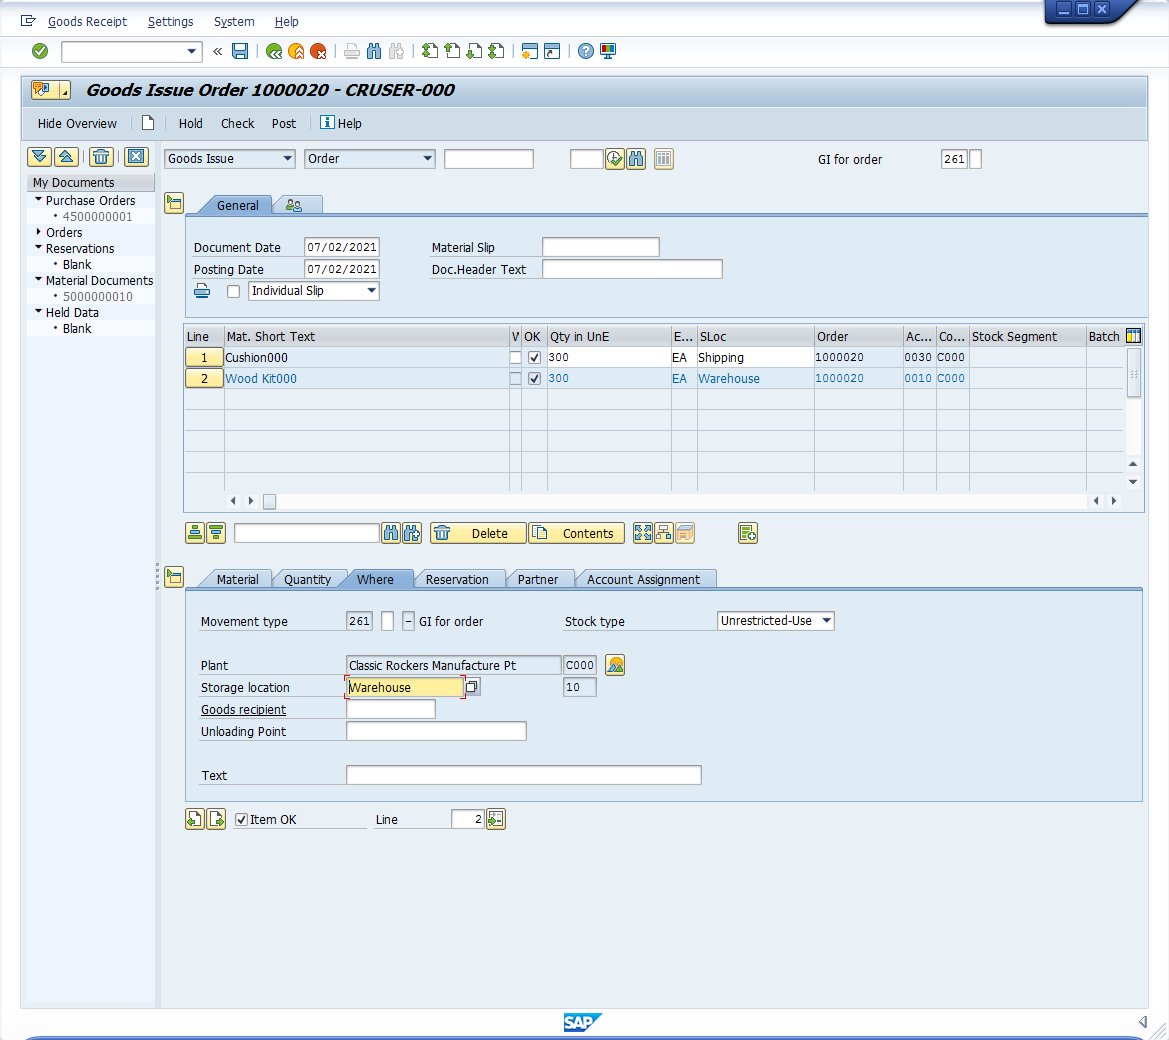Click the Material Slip input field
Viewport: 1169px width, 1040px height.
[x=601, y=247]
